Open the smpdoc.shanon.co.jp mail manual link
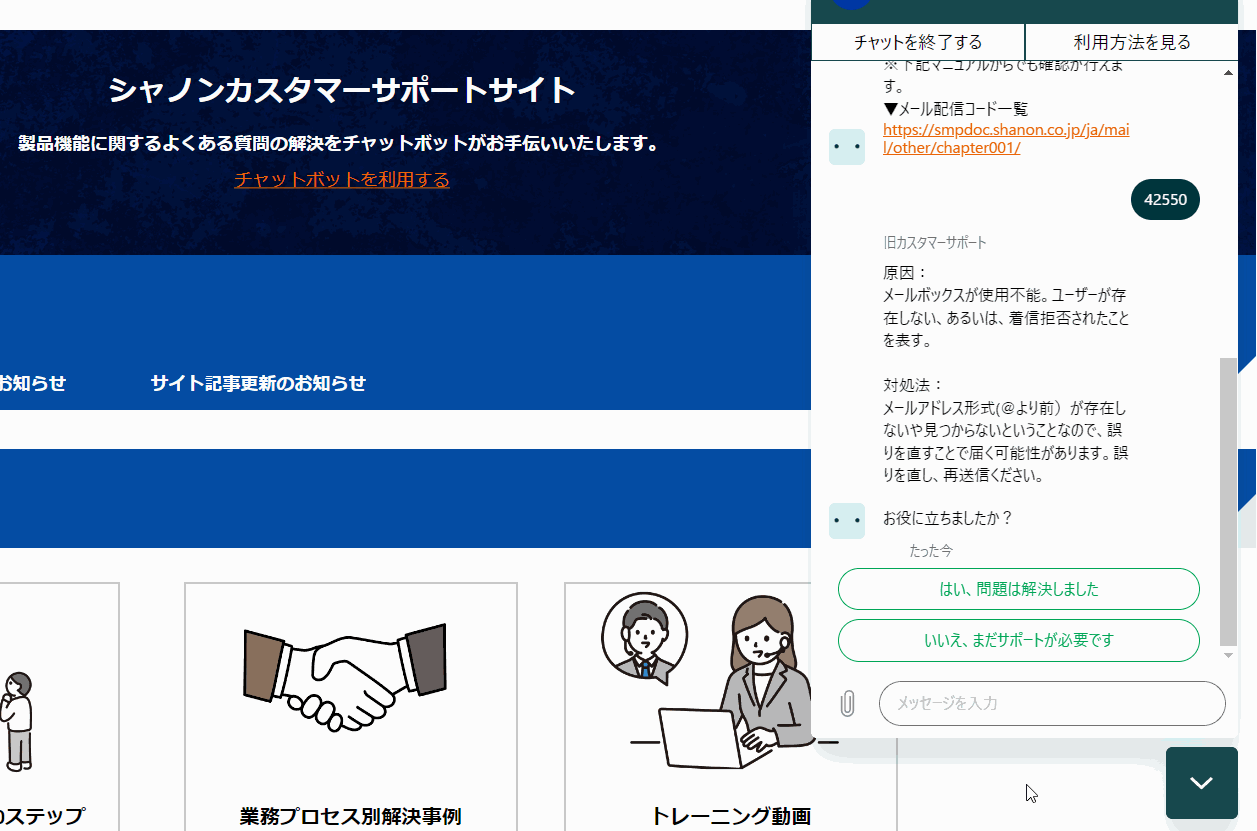The width and height of the screenshot is (1257, 831). (1006, 139)
